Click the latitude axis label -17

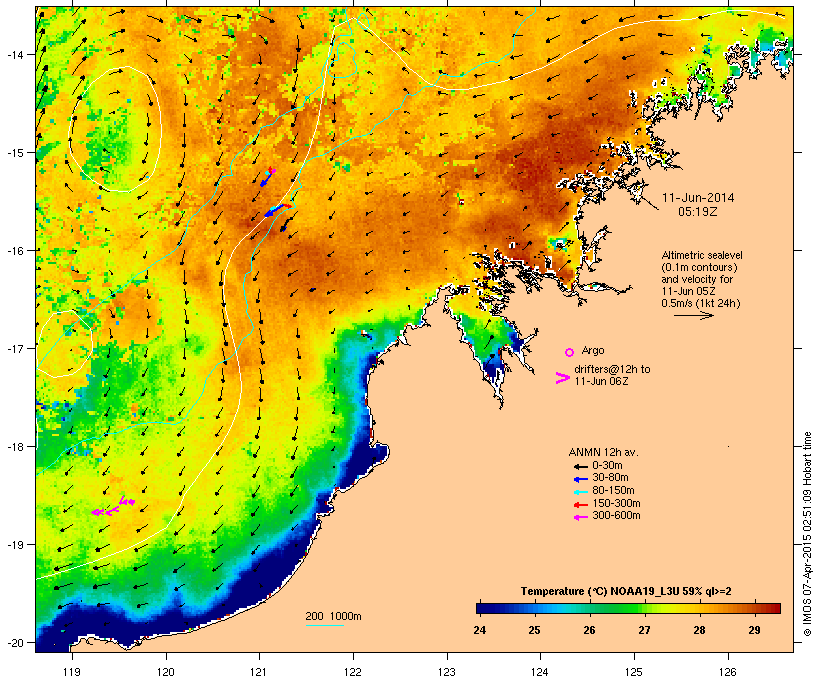15,348
